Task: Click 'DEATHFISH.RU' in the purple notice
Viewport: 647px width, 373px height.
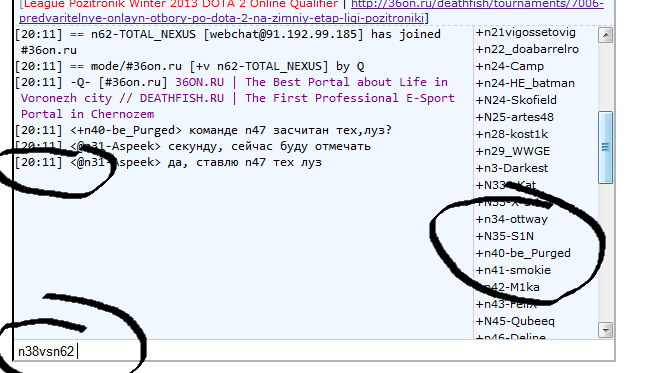Action: pyautogui.click(x=182, y=98)
